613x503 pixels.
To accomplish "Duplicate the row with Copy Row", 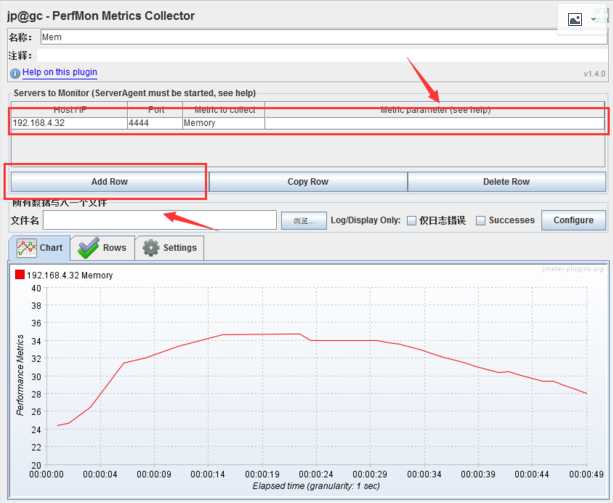I will click(308, 182).
